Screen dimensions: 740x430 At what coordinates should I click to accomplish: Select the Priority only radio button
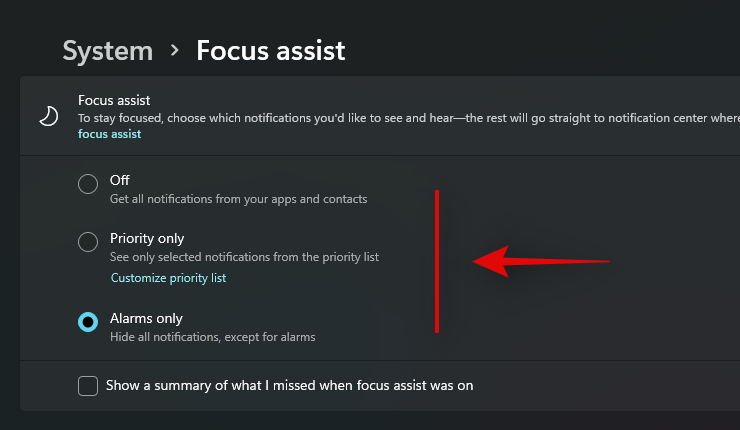tap(88, 242)
